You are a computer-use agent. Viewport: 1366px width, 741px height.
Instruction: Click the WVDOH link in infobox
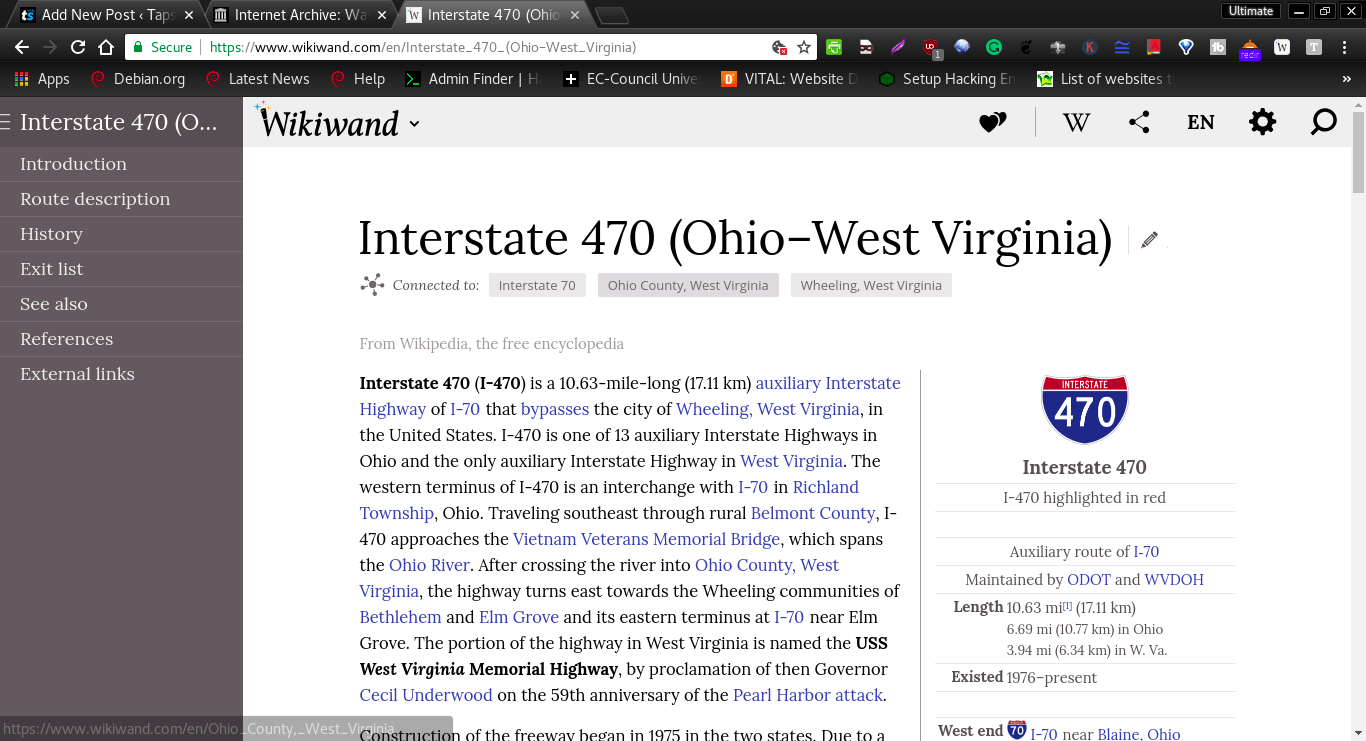(1174, 579)
